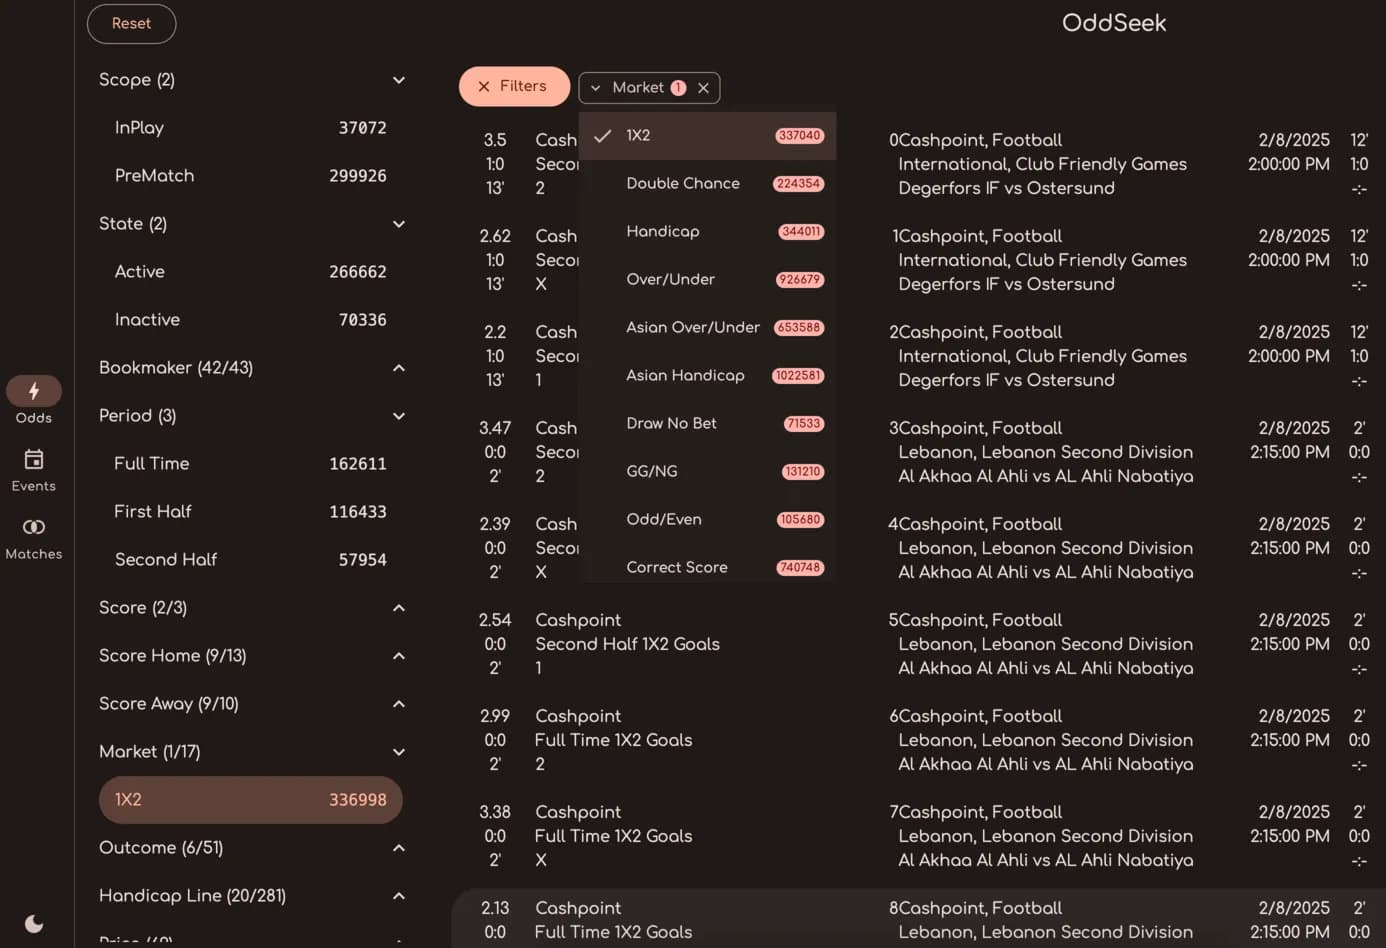The image size is (1386, 948).
Task: Expand the Outcome filter section
Action: (x=398, y=848)
